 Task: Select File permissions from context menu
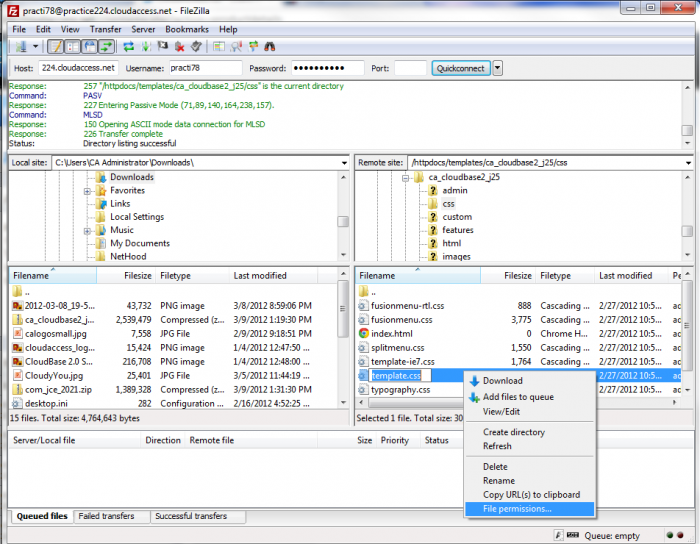click(x=516, y=509)
